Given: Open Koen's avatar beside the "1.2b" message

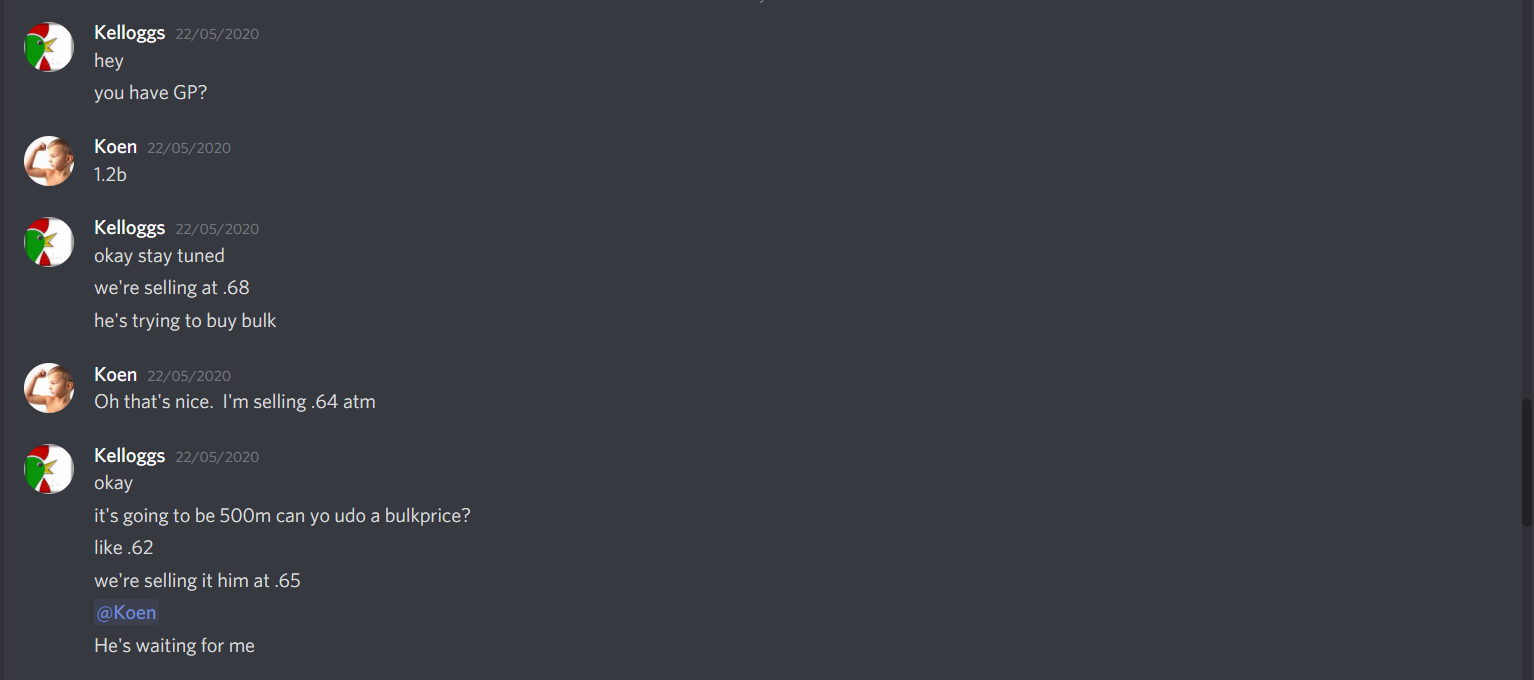Looking at the screenshot, I should 49,161.
